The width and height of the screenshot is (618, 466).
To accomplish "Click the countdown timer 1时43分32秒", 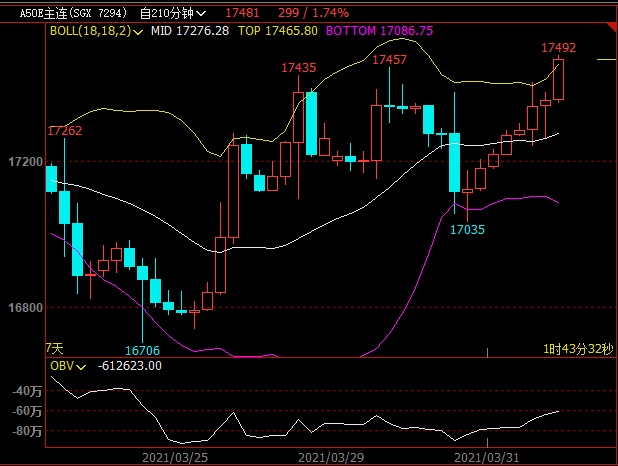I will coord(579,349).
